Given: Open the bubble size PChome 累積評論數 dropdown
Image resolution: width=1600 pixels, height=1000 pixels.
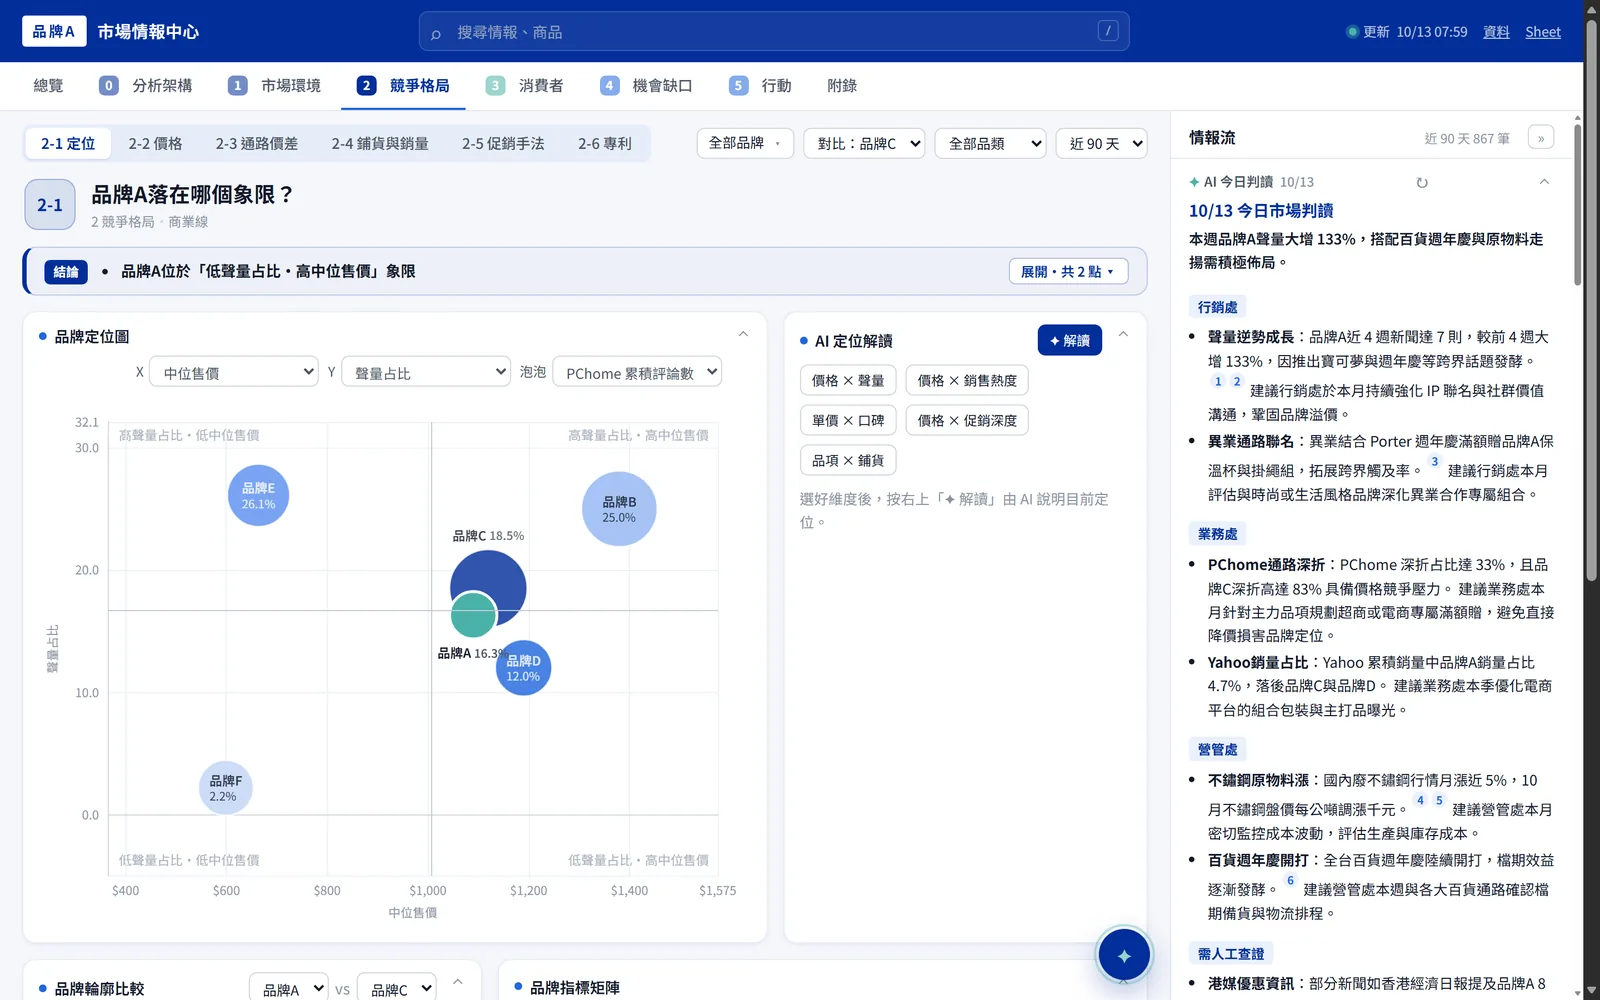Looking at the screenshot, I should 637,372.
